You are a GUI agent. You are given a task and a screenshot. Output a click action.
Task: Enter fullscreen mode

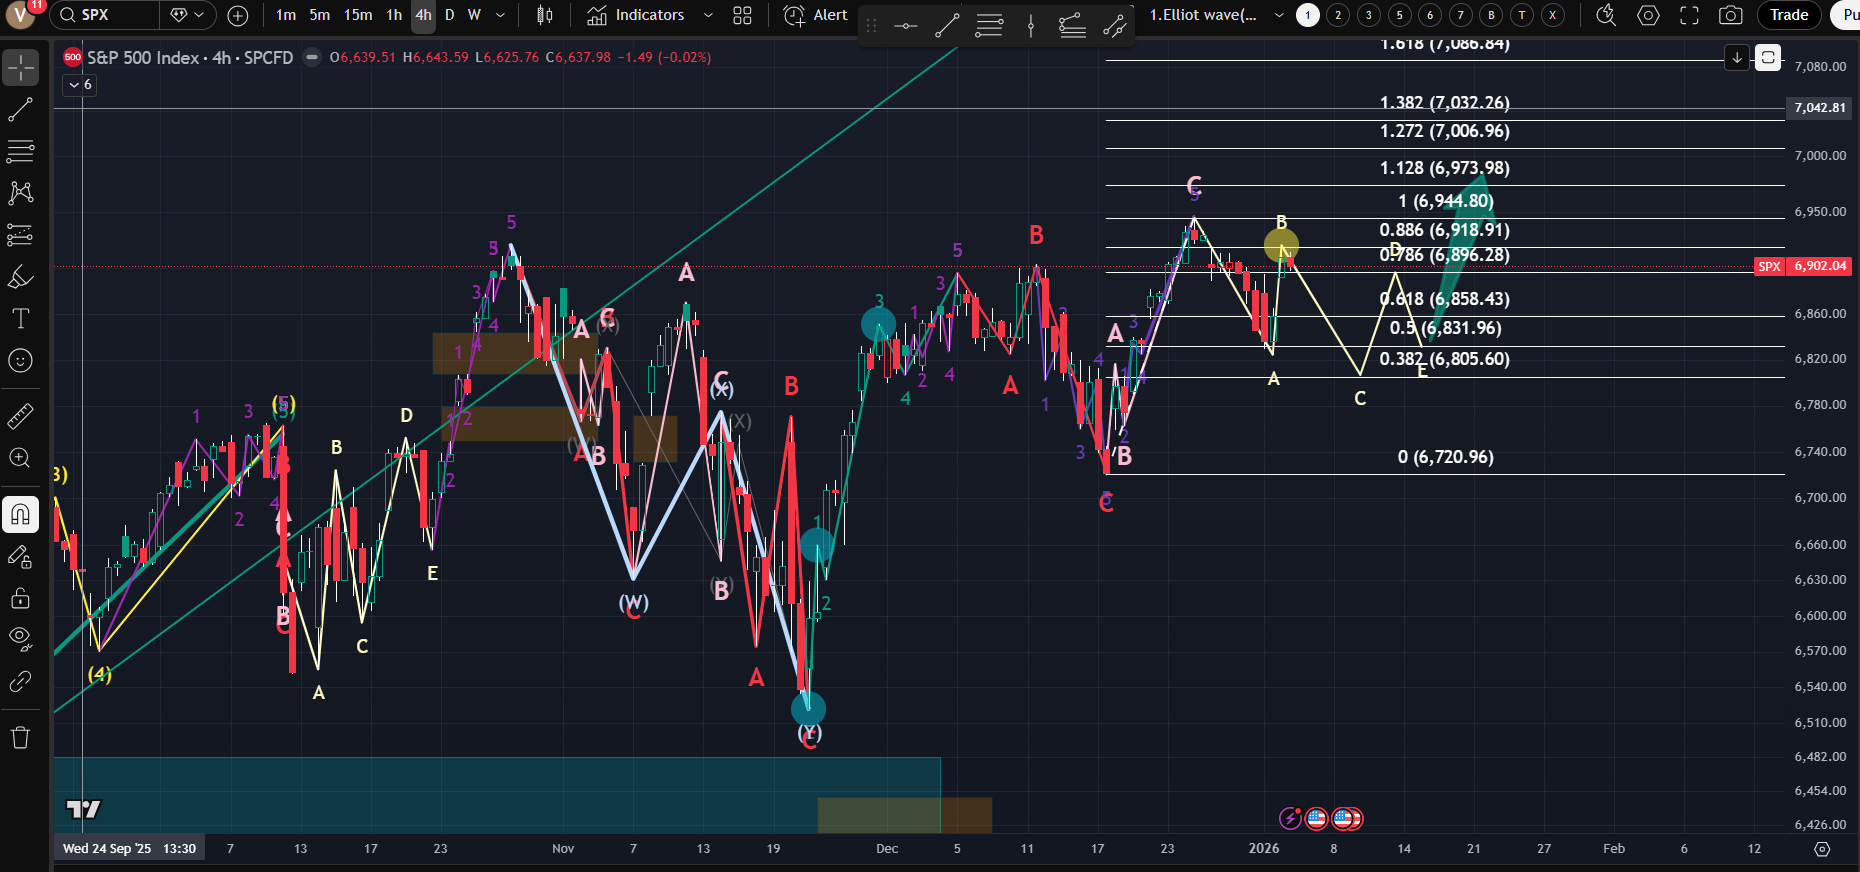point(1689,15)
